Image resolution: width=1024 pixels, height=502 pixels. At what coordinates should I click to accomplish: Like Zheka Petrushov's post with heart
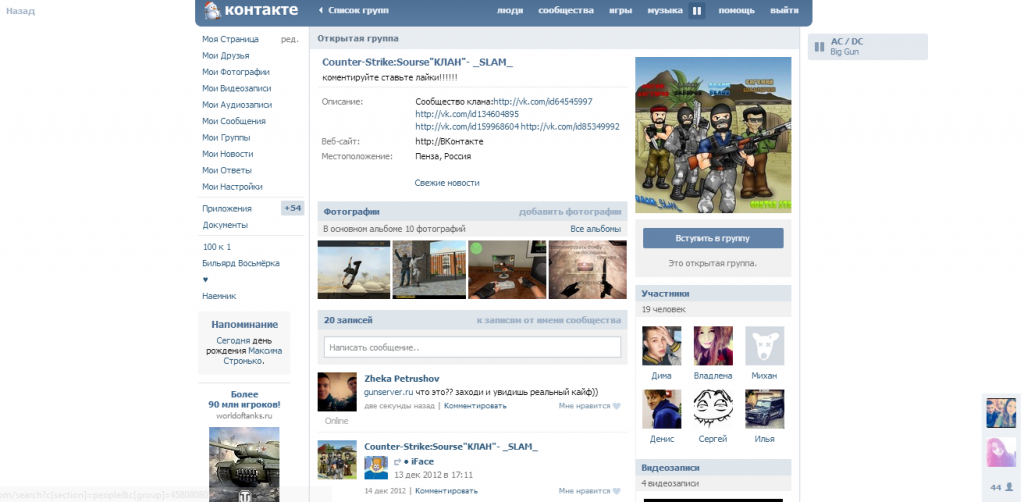point(616,406)
